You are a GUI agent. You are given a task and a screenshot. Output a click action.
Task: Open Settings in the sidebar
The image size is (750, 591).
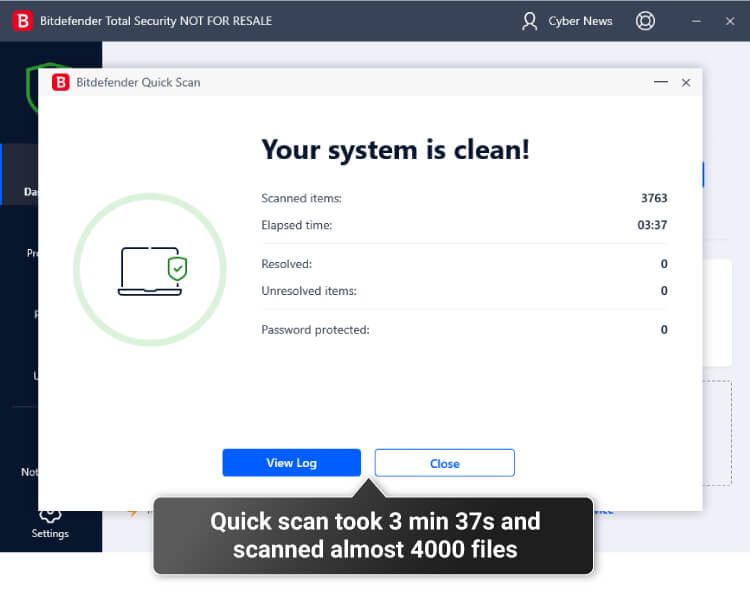[x=50, y=523]
